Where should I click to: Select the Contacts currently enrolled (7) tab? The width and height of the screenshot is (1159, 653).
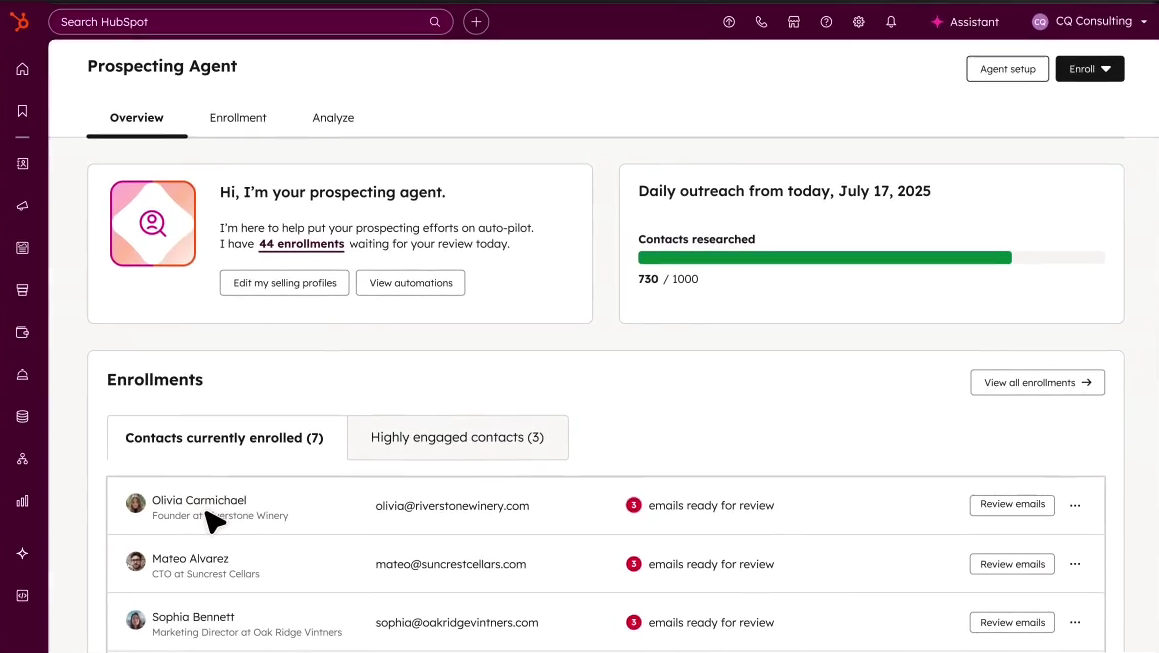[x=225, y=438]
